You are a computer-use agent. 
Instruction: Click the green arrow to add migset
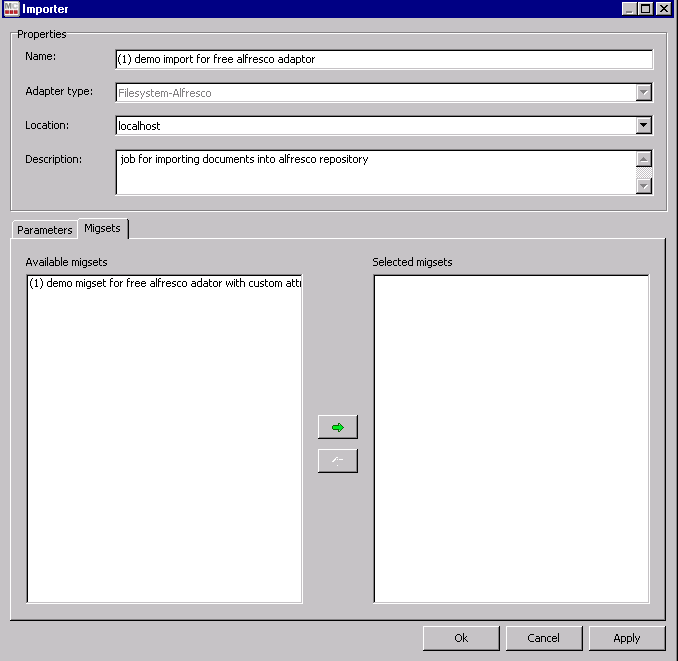click(337, 427)
